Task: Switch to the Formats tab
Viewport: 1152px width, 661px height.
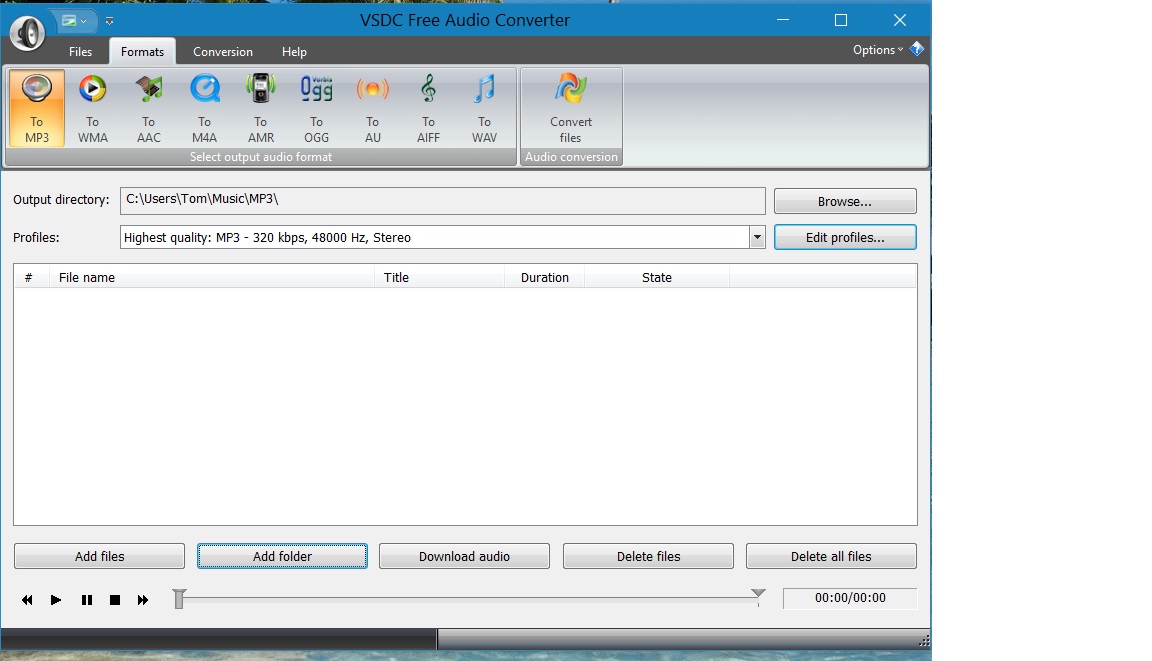Action: (x=143, y=51)
